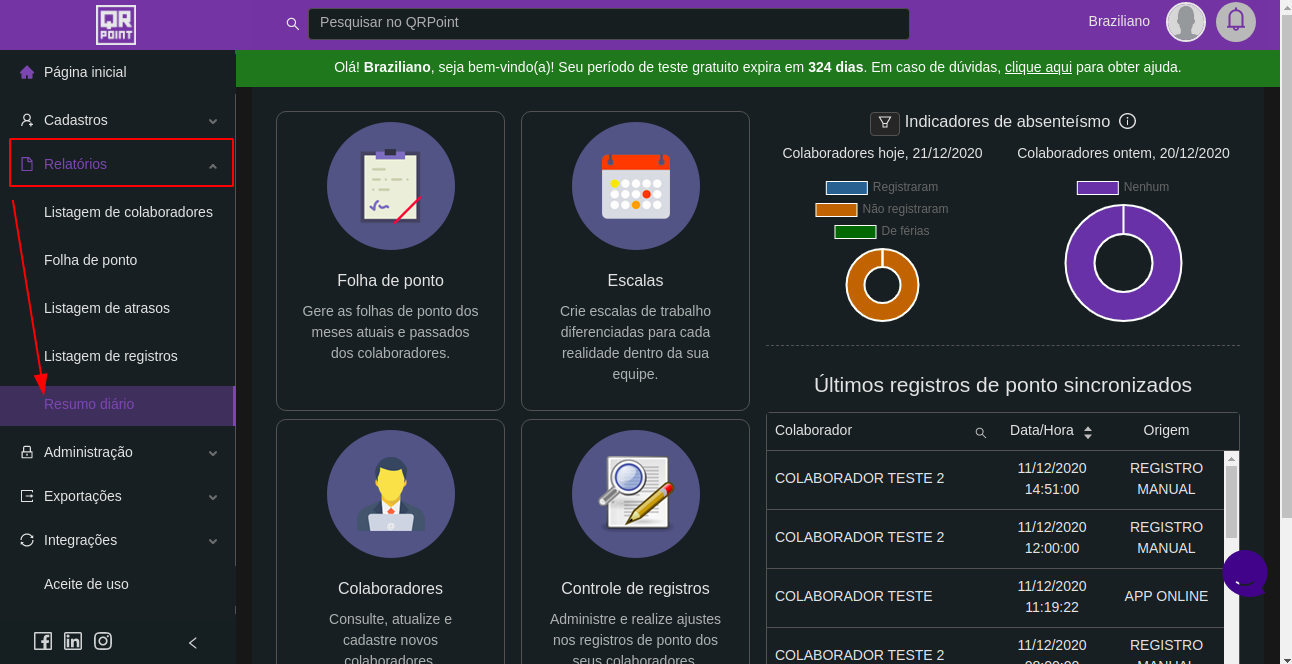The image size is (1292, 664).
Task: Expand the Administração menu
Action: 118,452
